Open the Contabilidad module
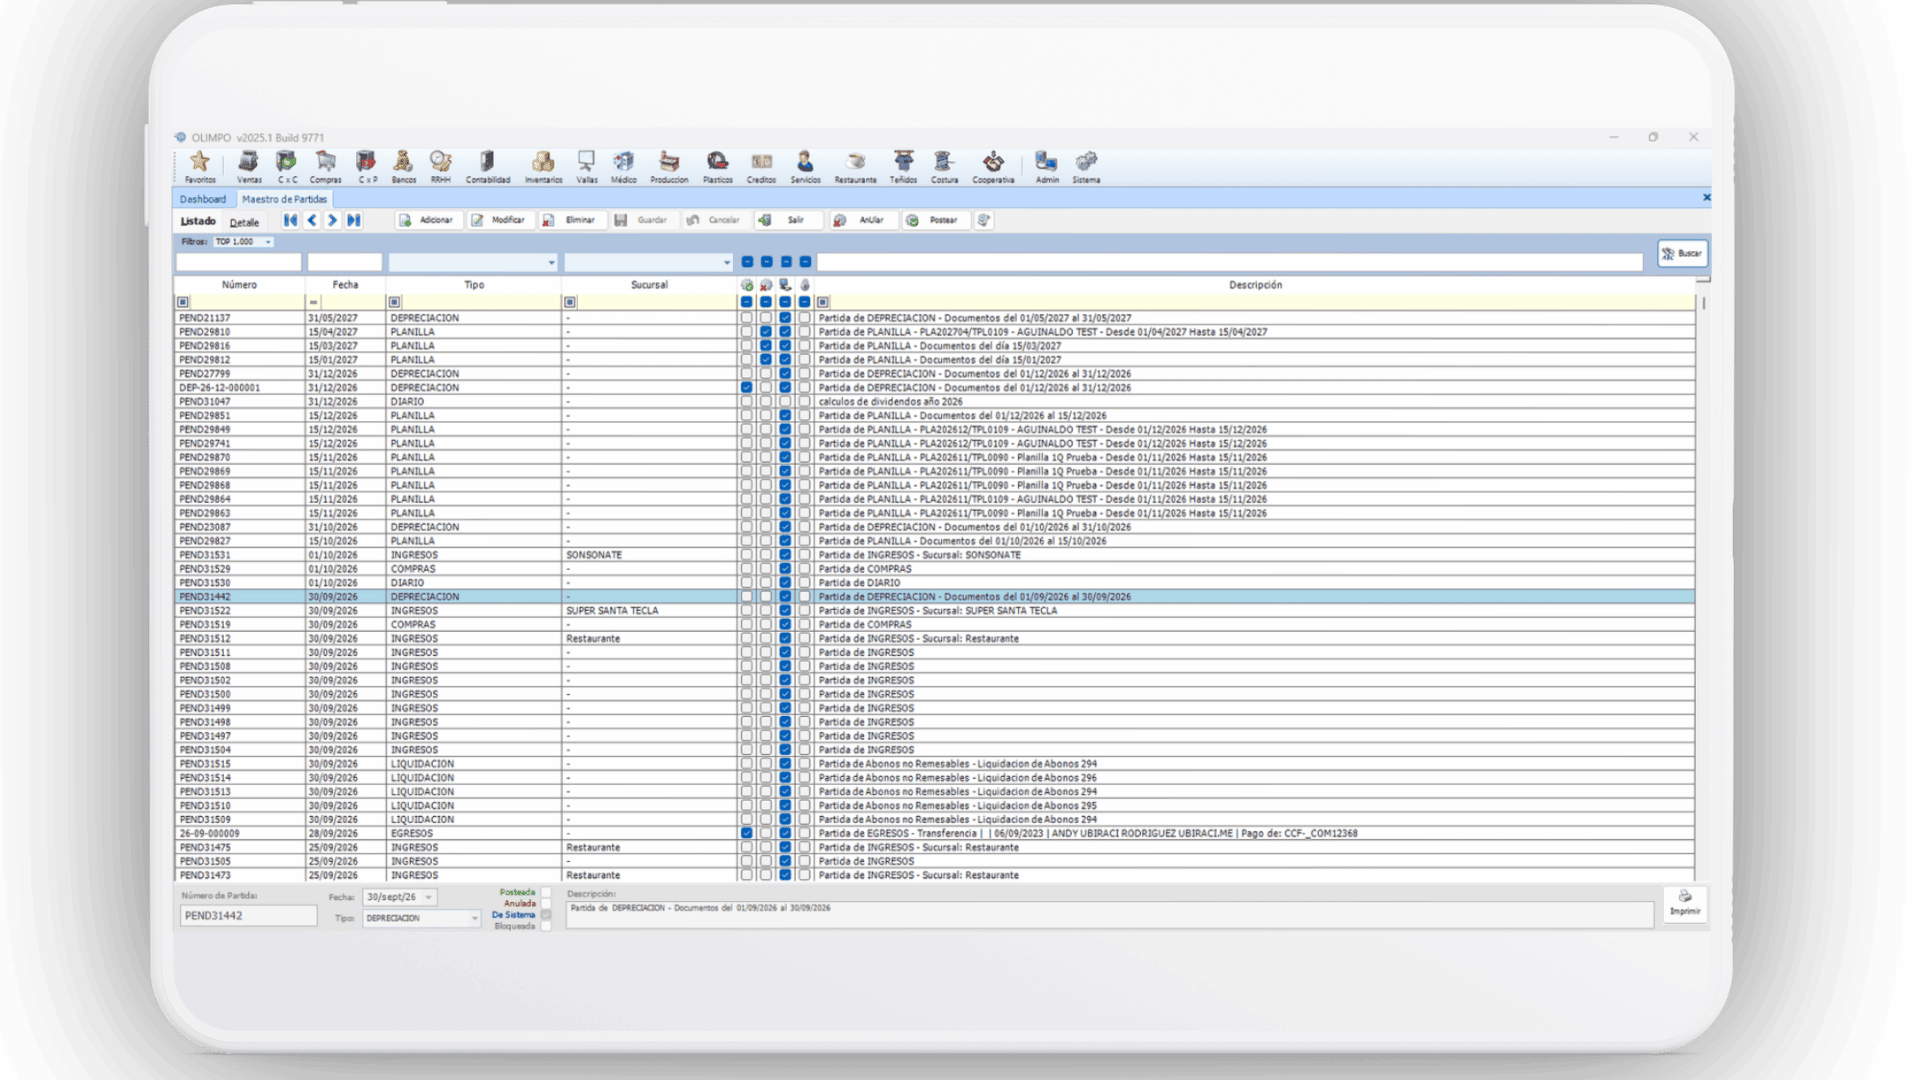 (x=487, y=166)
